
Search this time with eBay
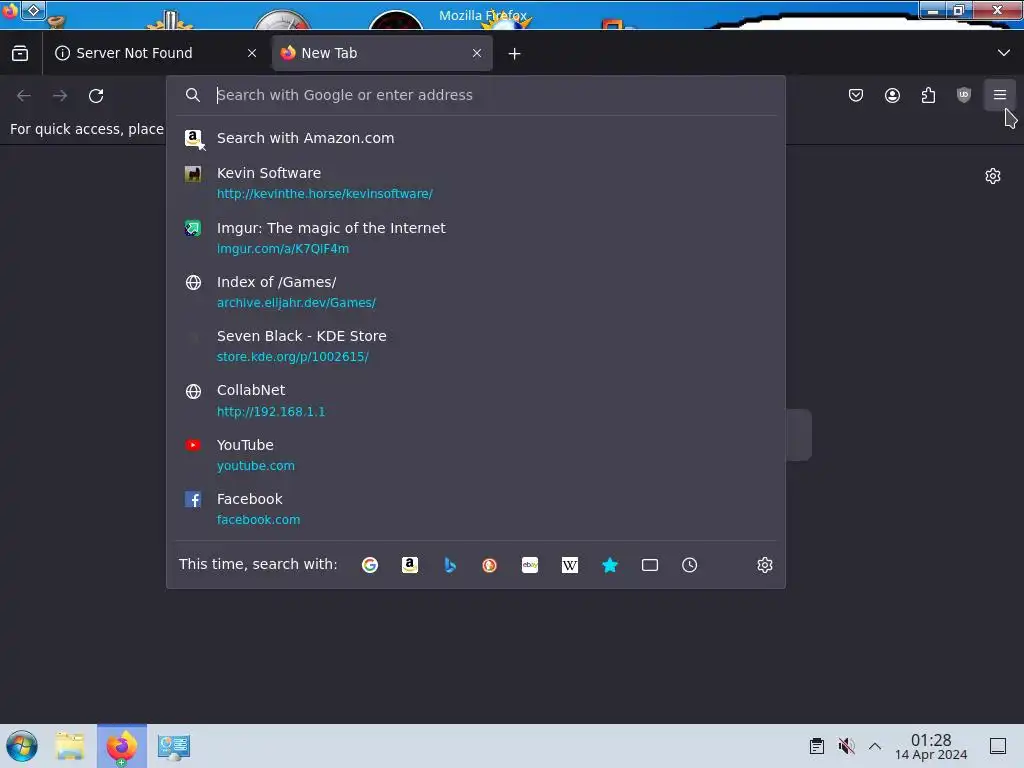pos(530,565)
